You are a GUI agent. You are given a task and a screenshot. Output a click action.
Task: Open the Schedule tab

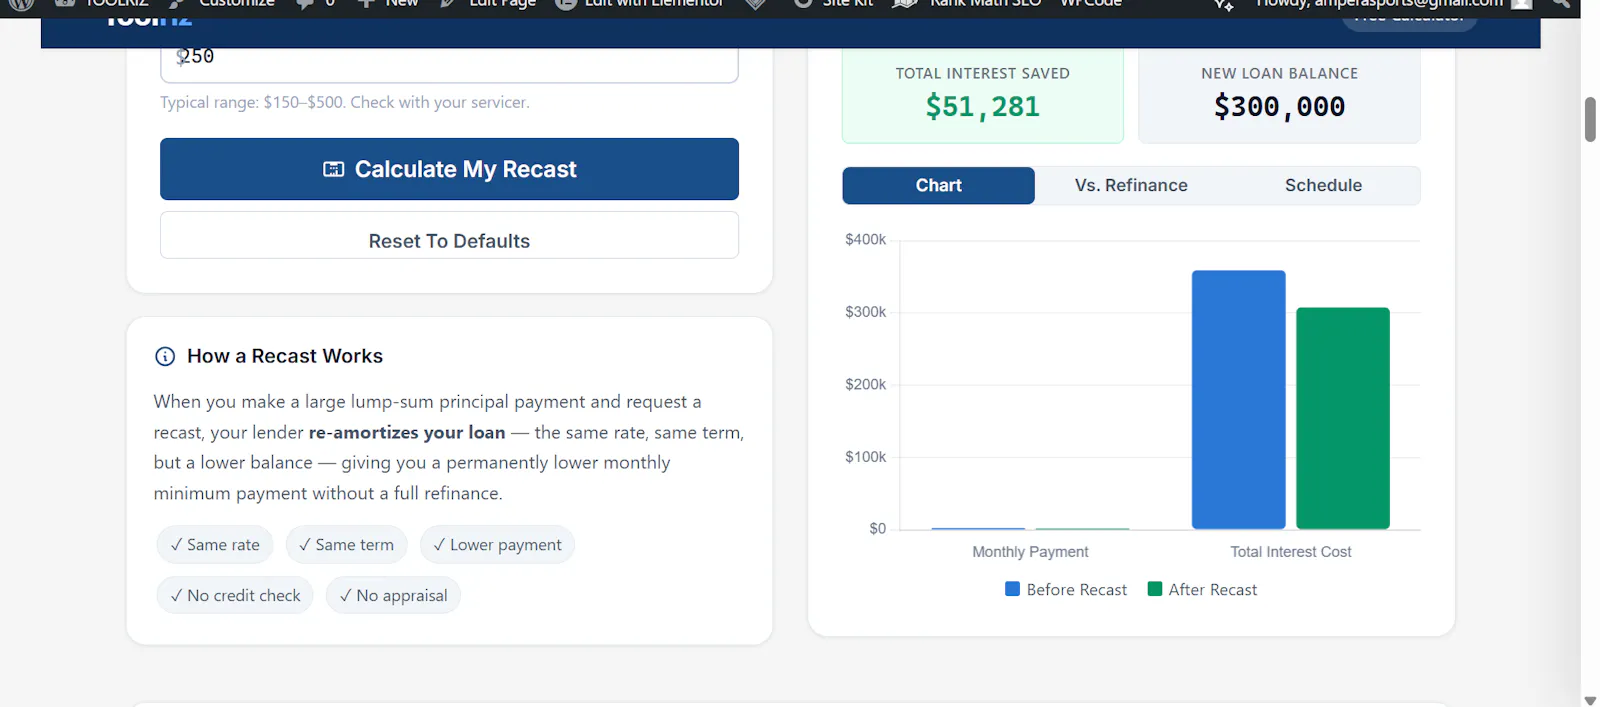pos(1323,185)
